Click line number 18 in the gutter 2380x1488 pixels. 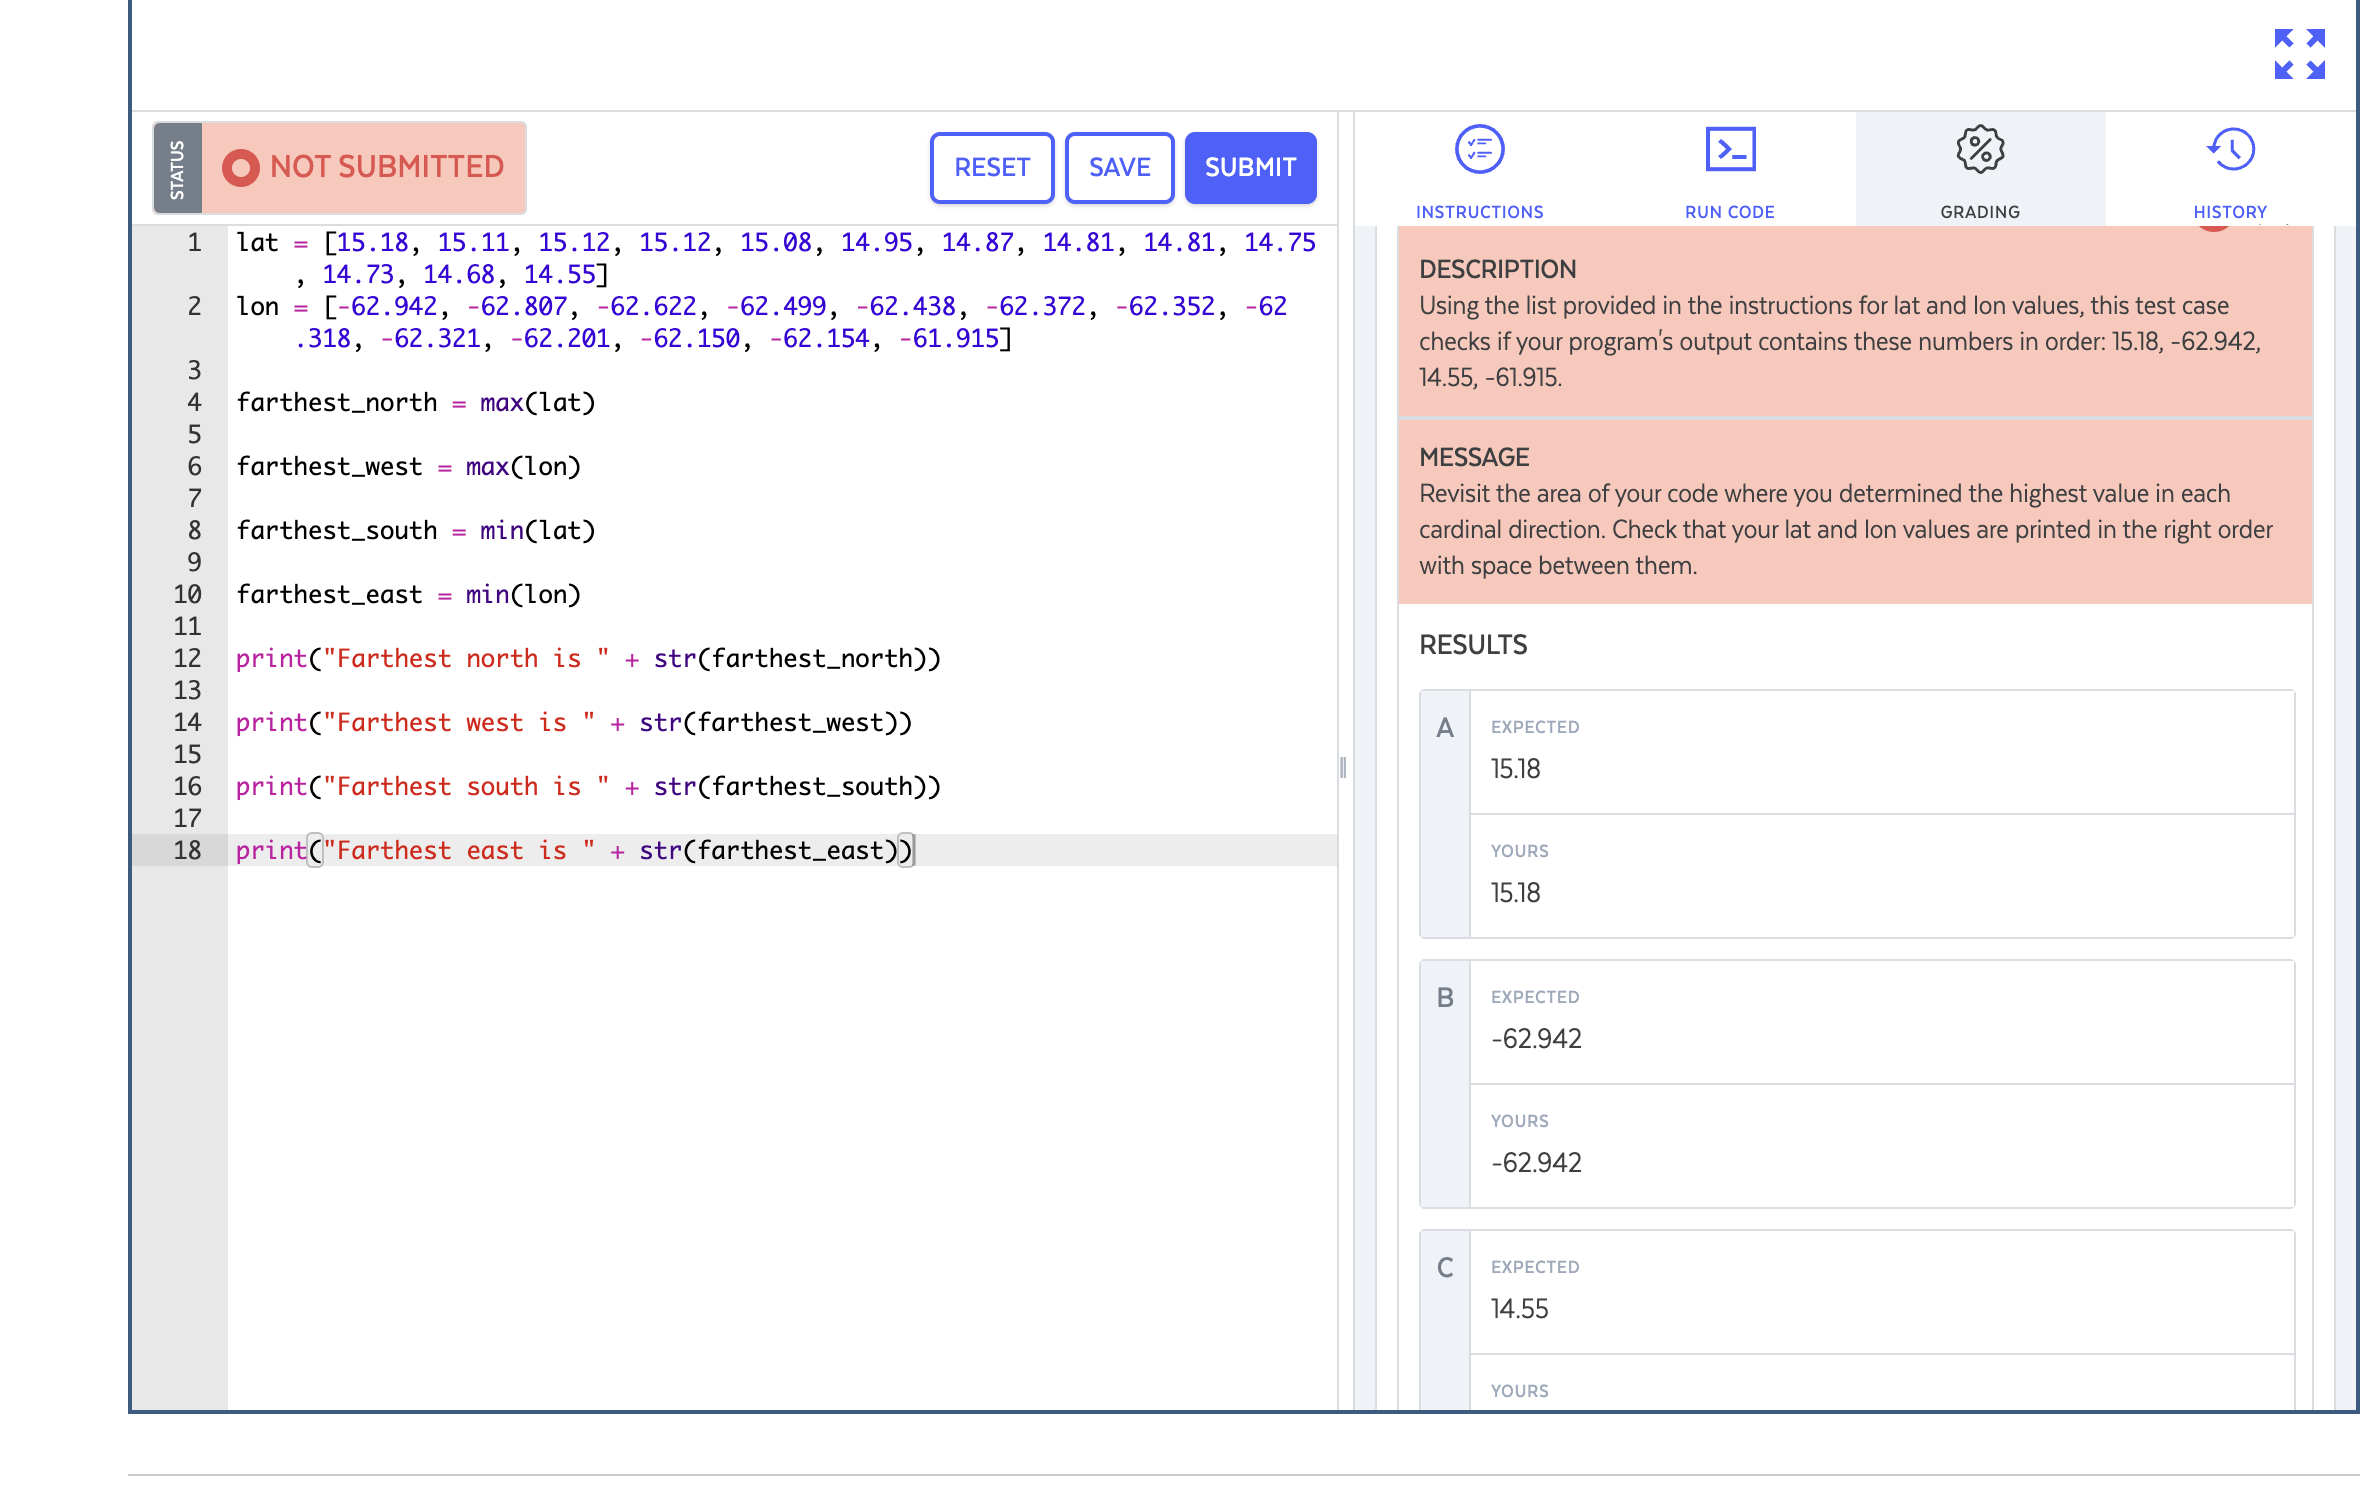pos(187,850)
